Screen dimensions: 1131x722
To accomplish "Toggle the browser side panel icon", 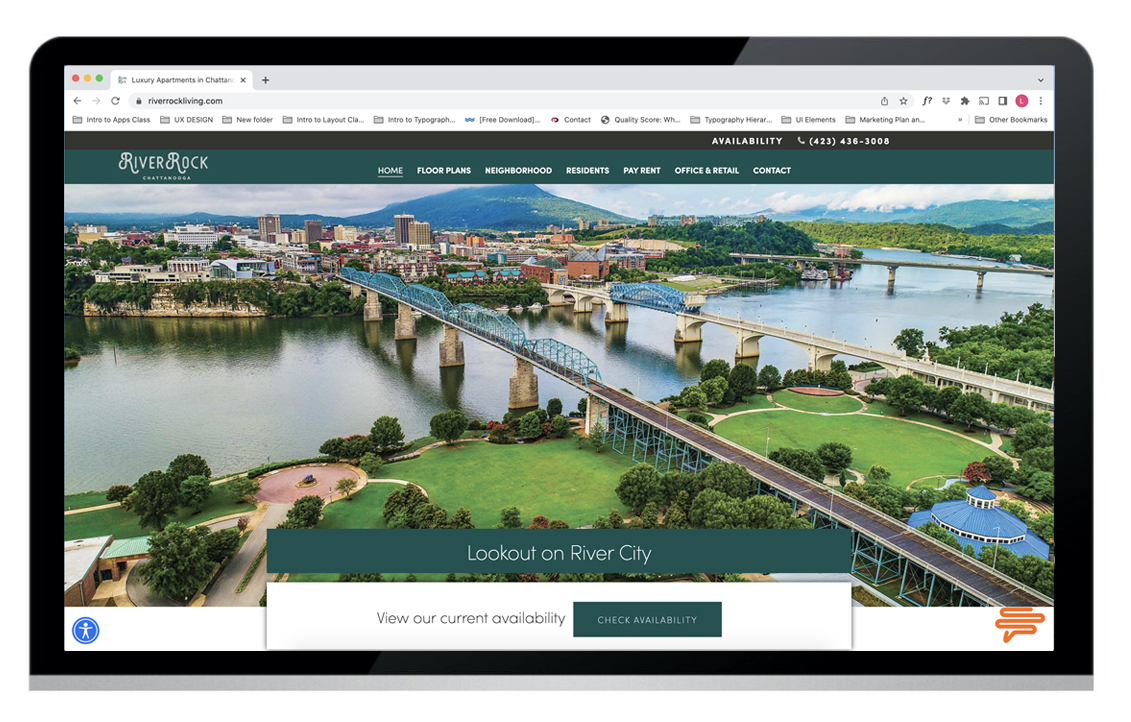I will (1003, 101).
